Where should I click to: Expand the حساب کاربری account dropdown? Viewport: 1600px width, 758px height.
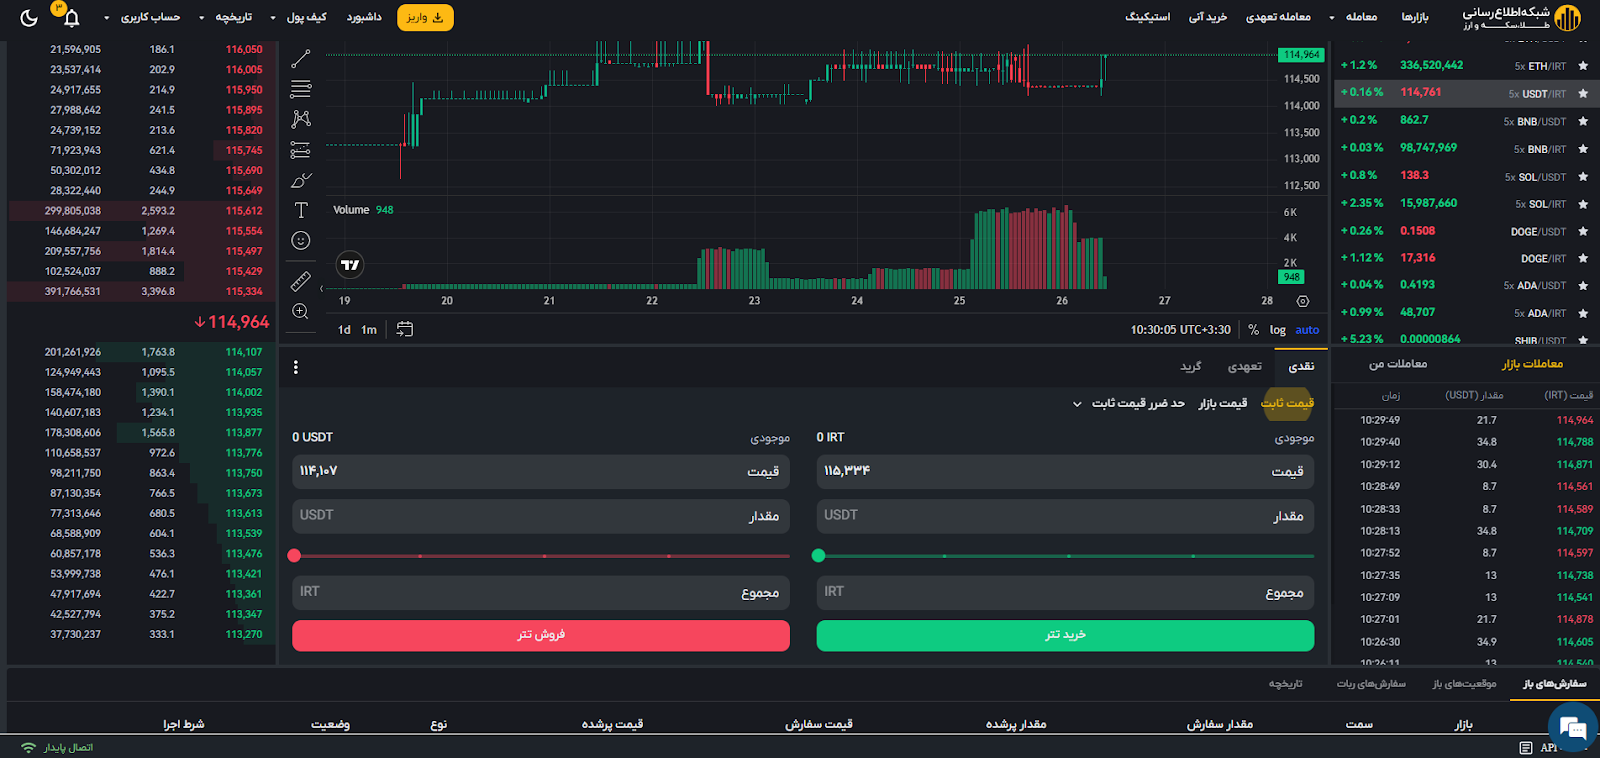tap(144, 17)
